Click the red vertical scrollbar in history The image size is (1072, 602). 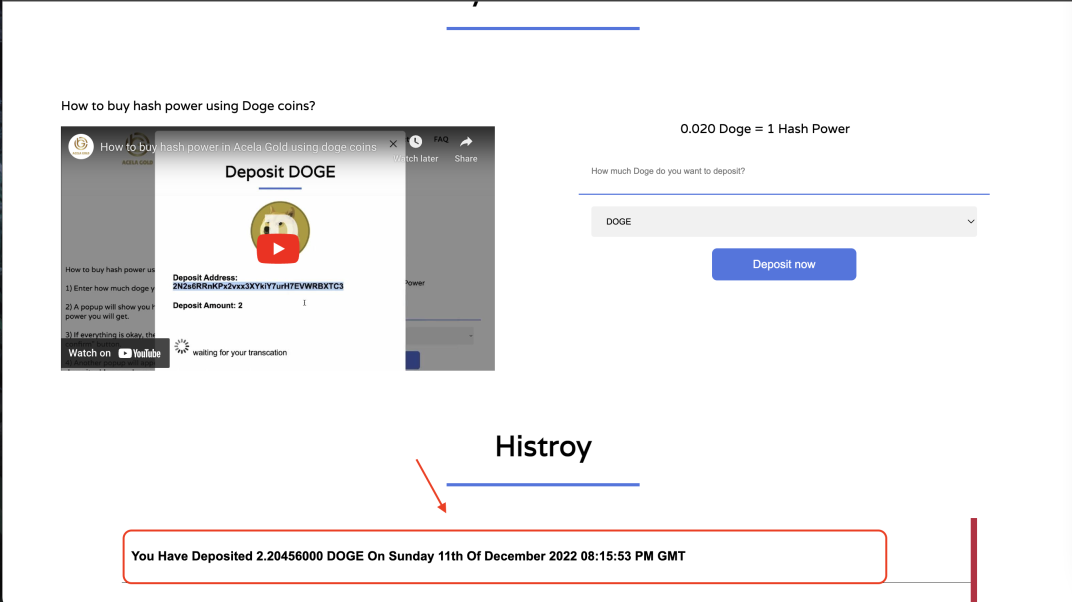974,560
